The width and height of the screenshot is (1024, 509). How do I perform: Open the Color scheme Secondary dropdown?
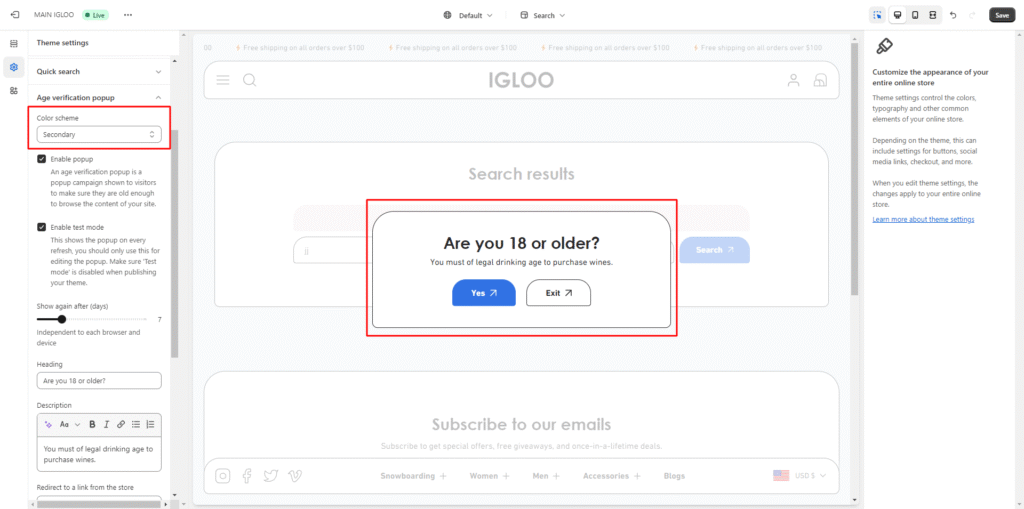[98, 134]
